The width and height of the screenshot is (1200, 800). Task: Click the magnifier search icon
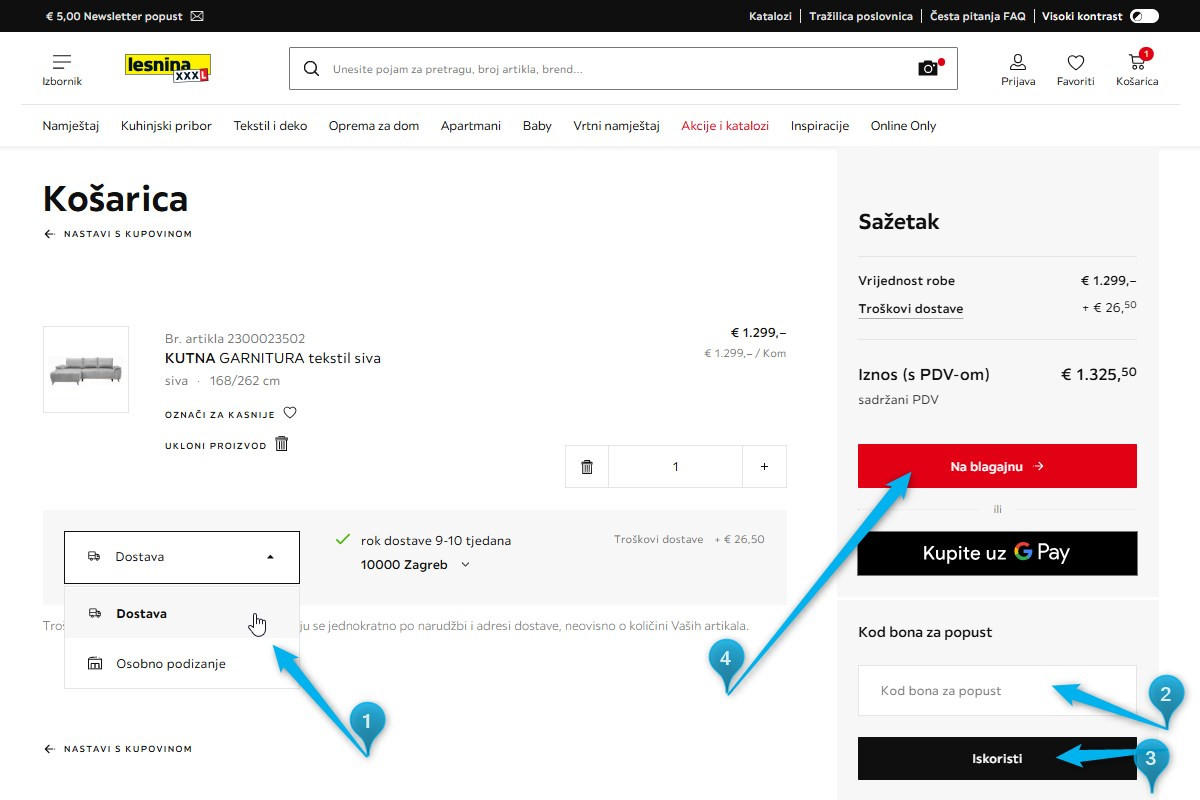click(311, 69)
